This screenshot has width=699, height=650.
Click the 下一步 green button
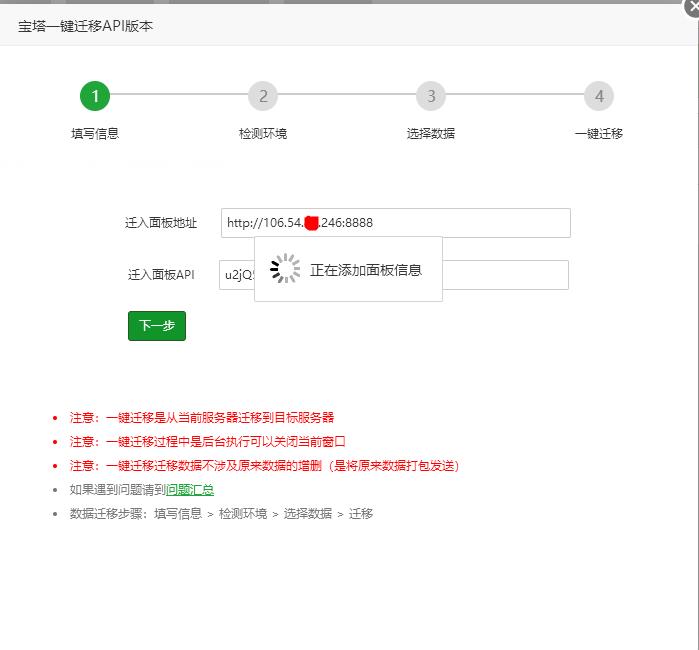coord(157,326)
